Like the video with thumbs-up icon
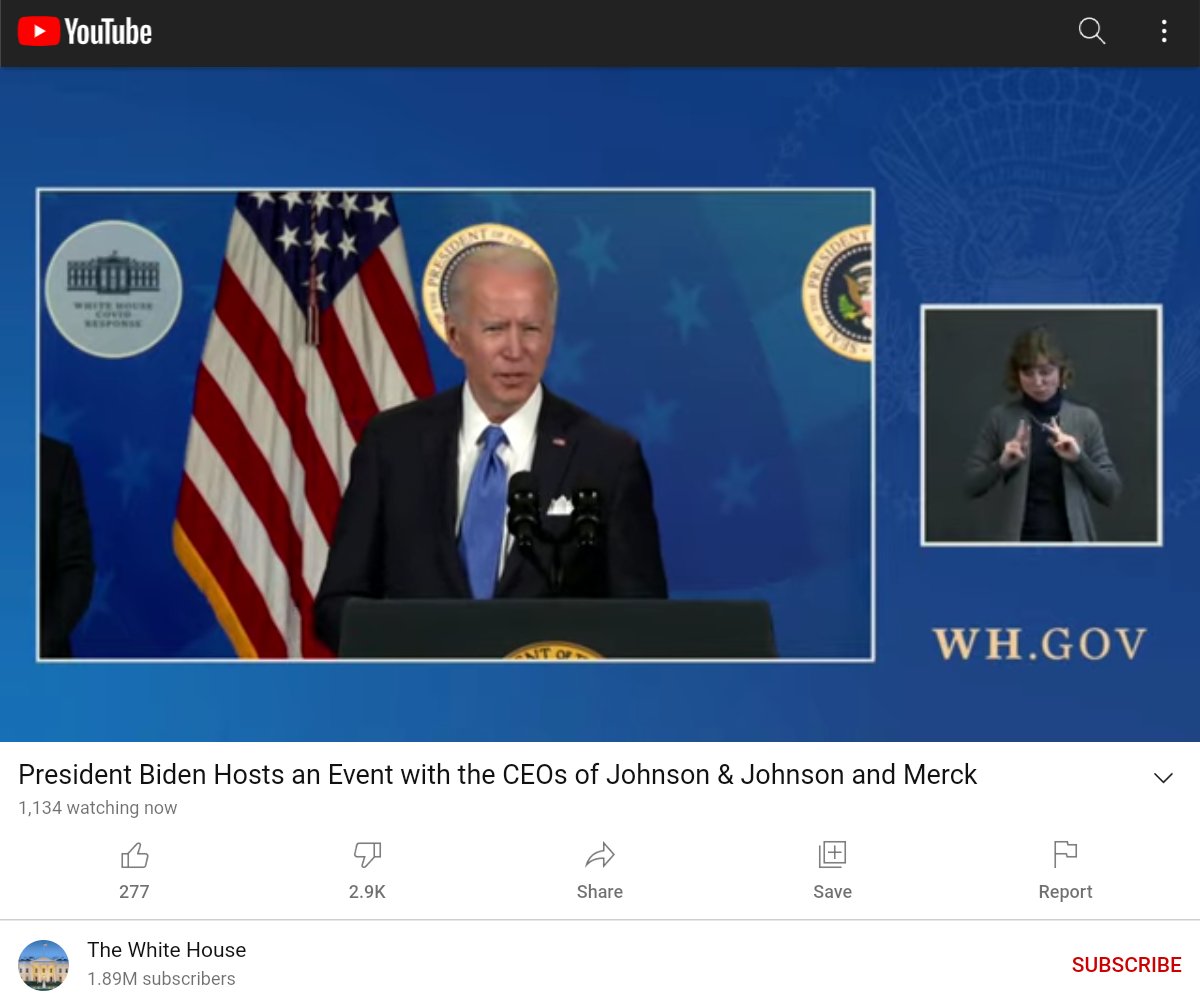 pos(134,855)
